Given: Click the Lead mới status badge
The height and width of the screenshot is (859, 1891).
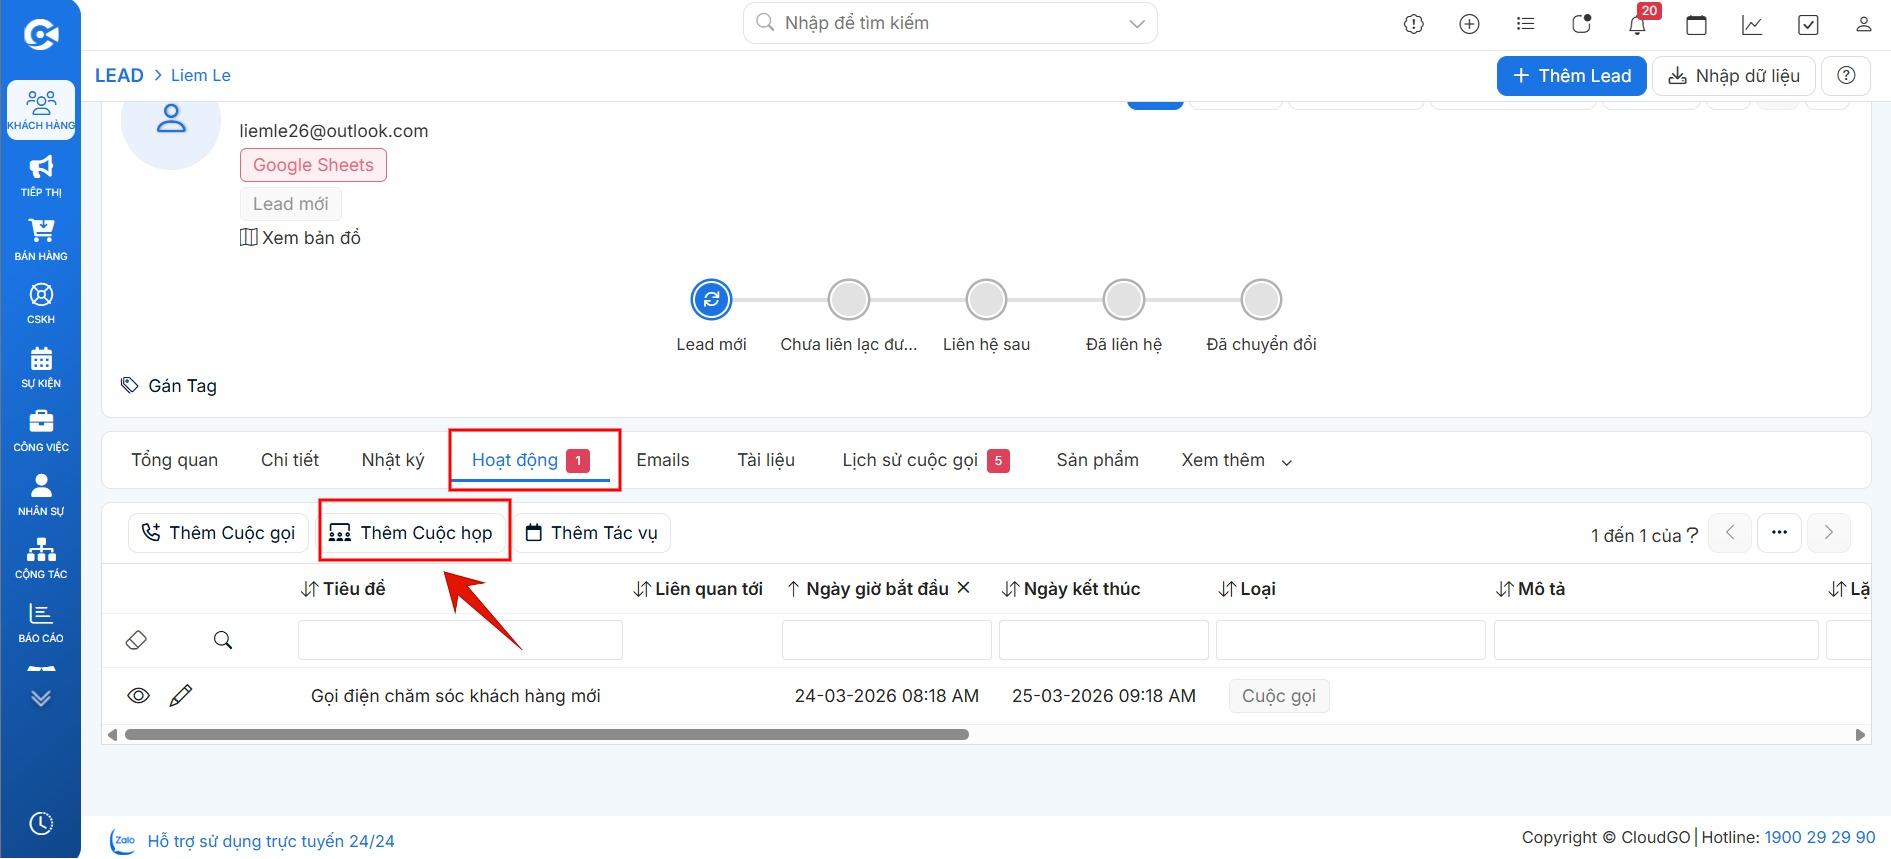Looking at the screenshot, I should tap(290, 204).
